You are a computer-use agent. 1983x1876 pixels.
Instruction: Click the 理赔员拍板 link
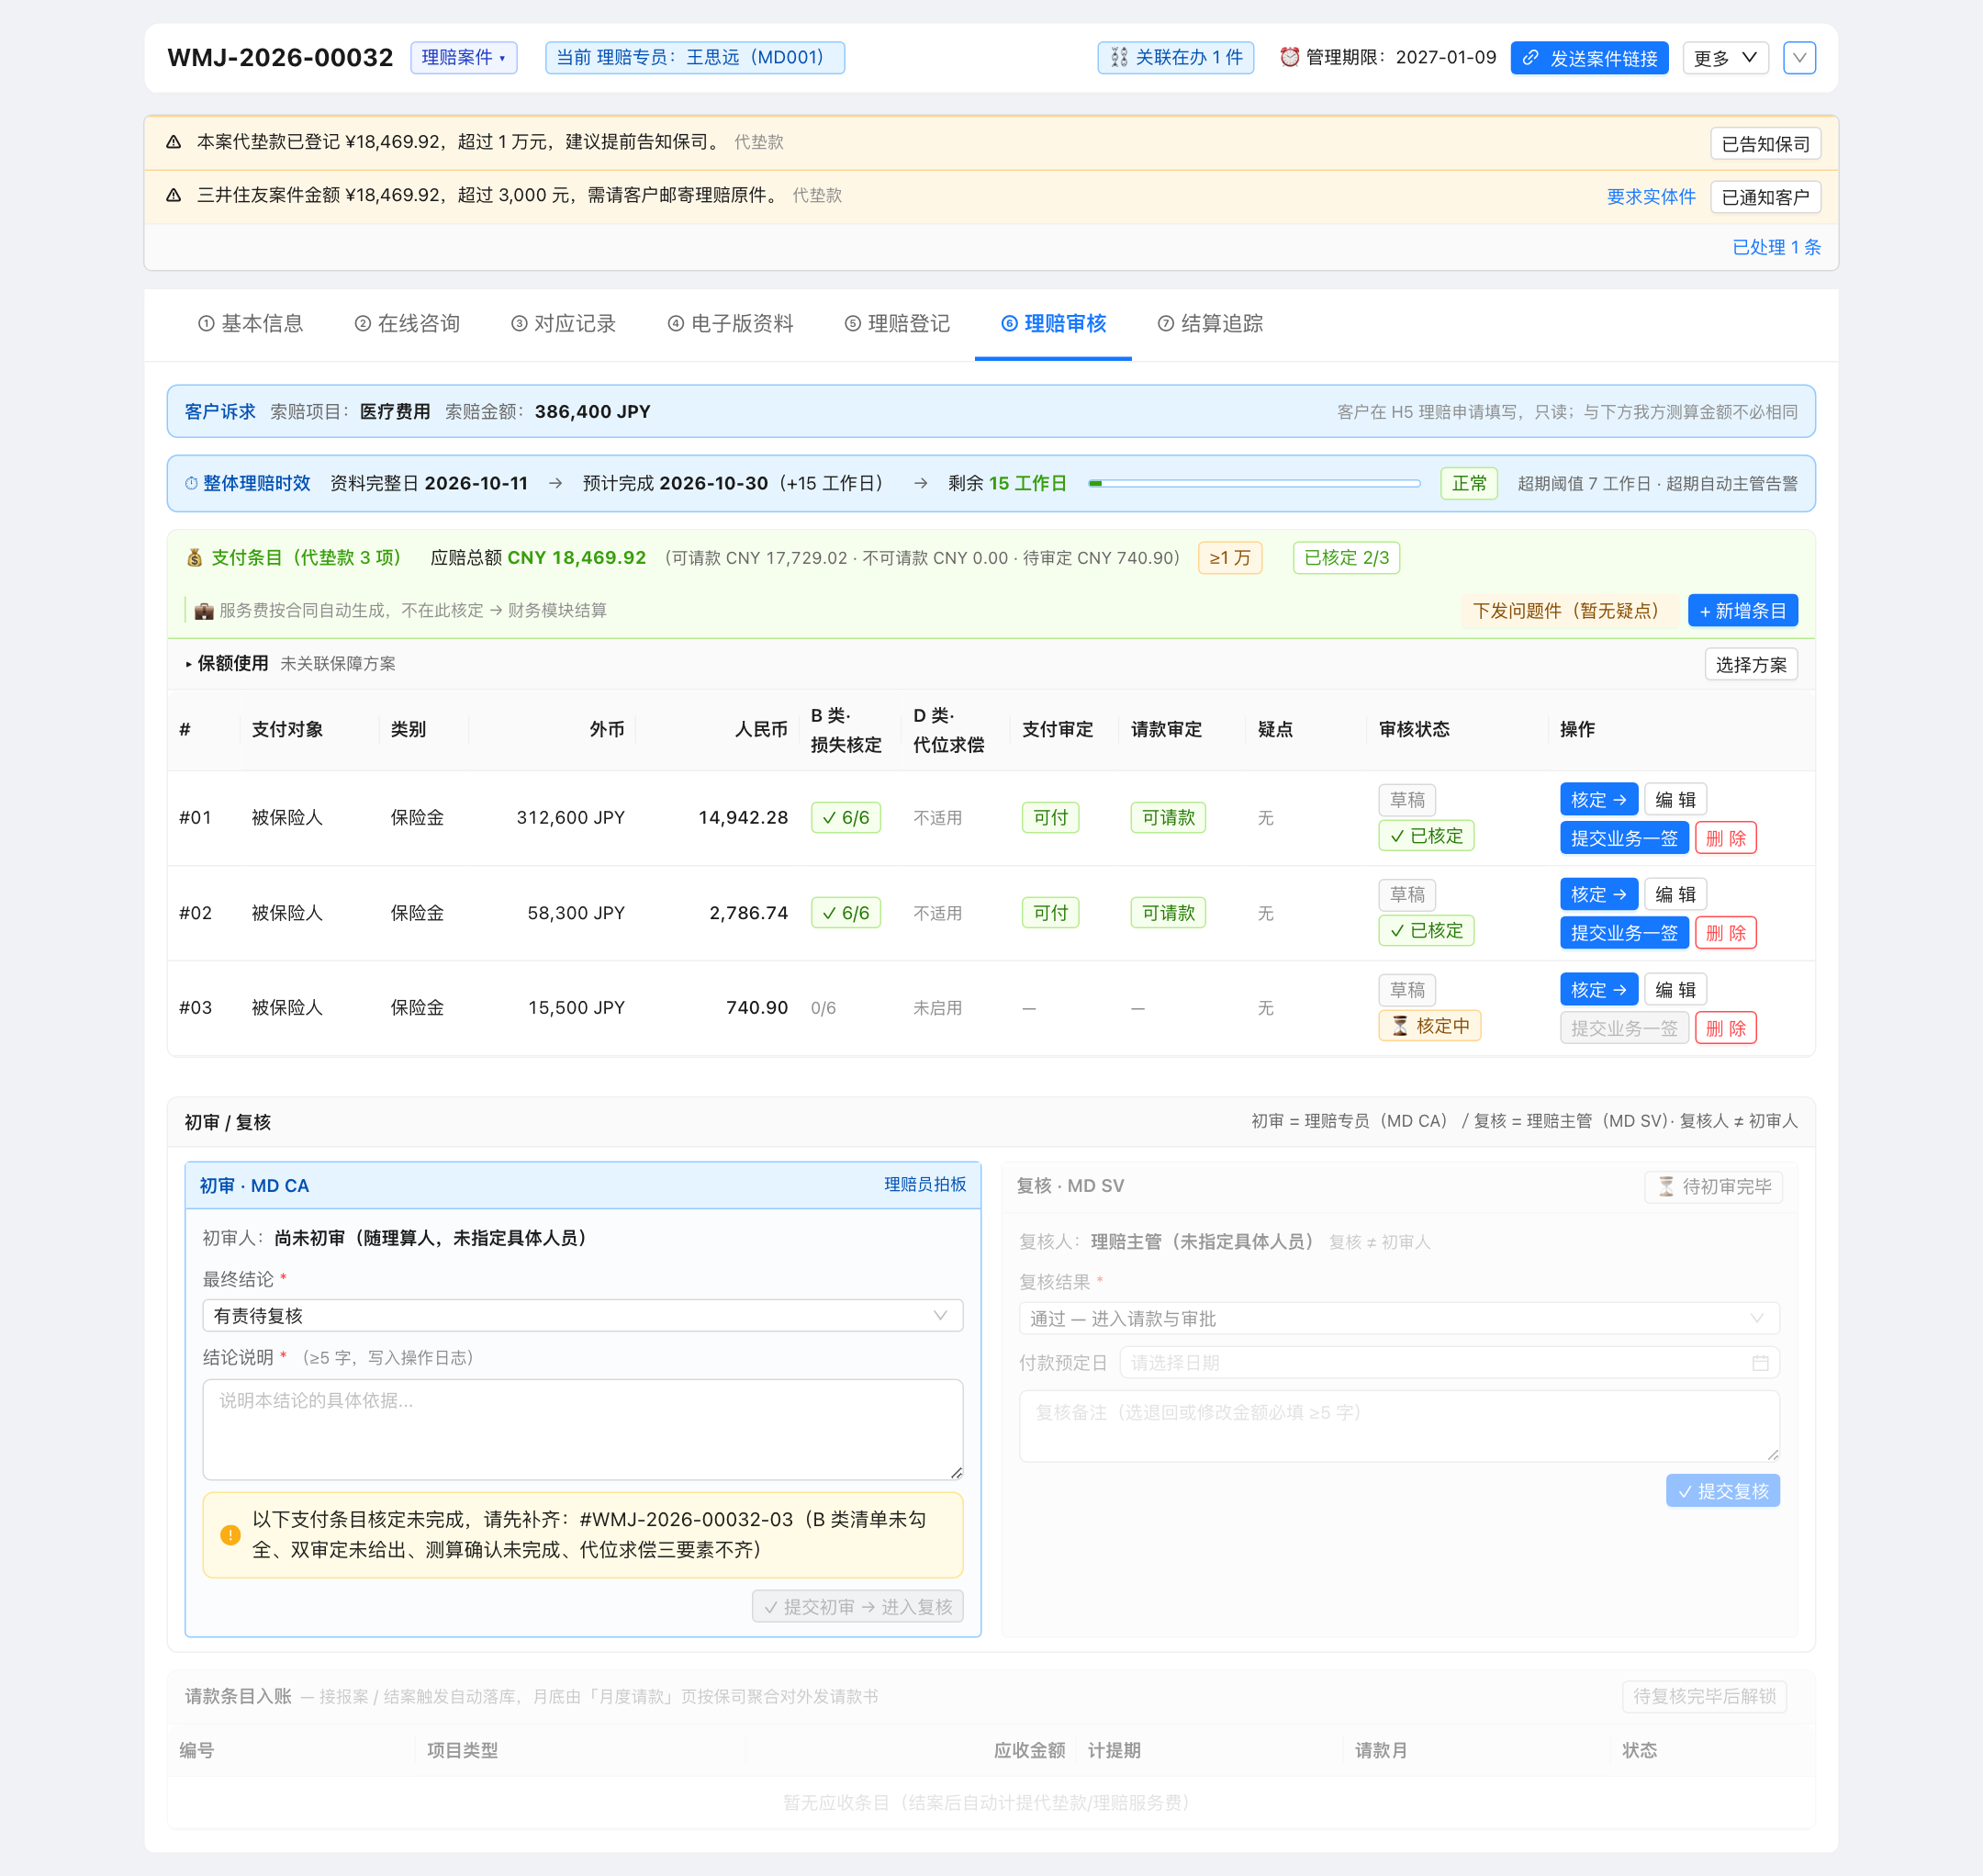925,1185
